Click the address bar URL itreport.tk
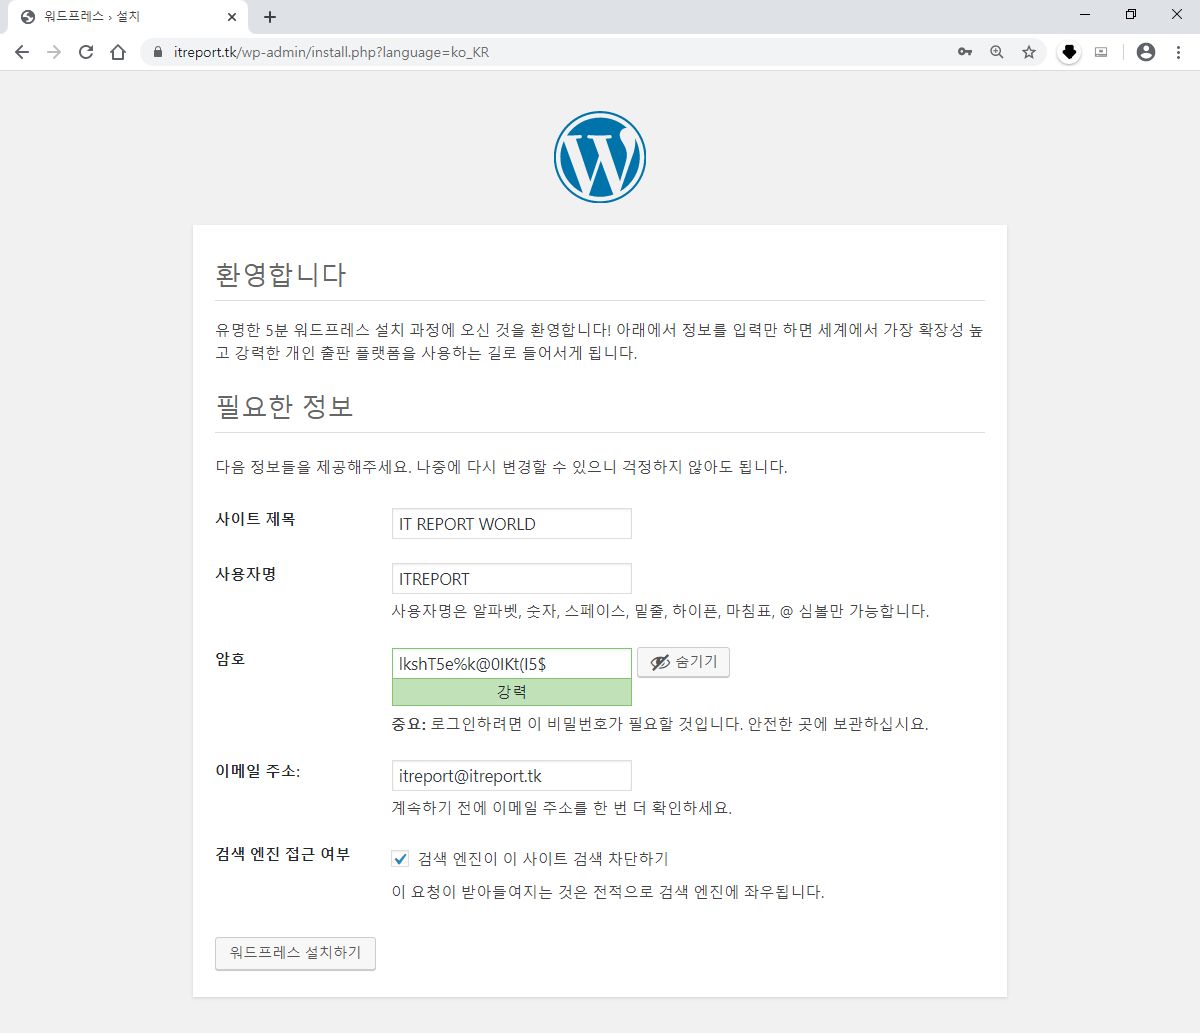 point(331,52)
